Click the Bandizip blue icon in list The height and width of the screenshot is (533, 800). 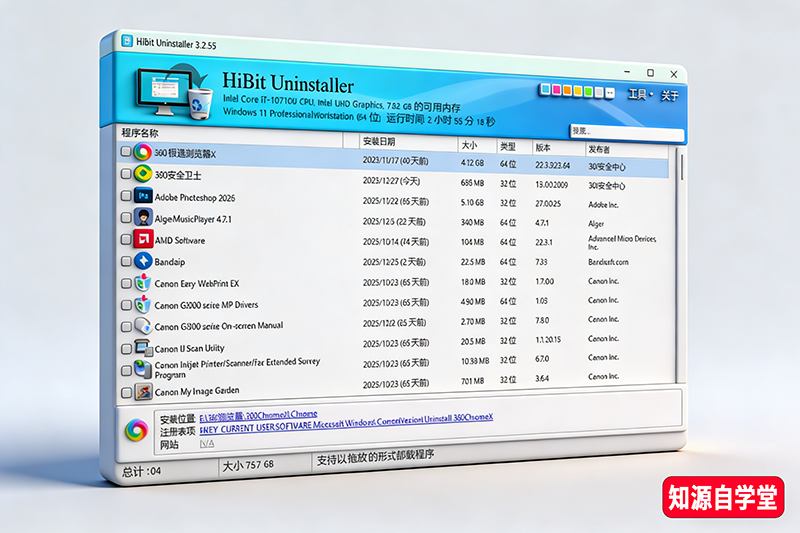pyautogui.click(x=142, y=261)
